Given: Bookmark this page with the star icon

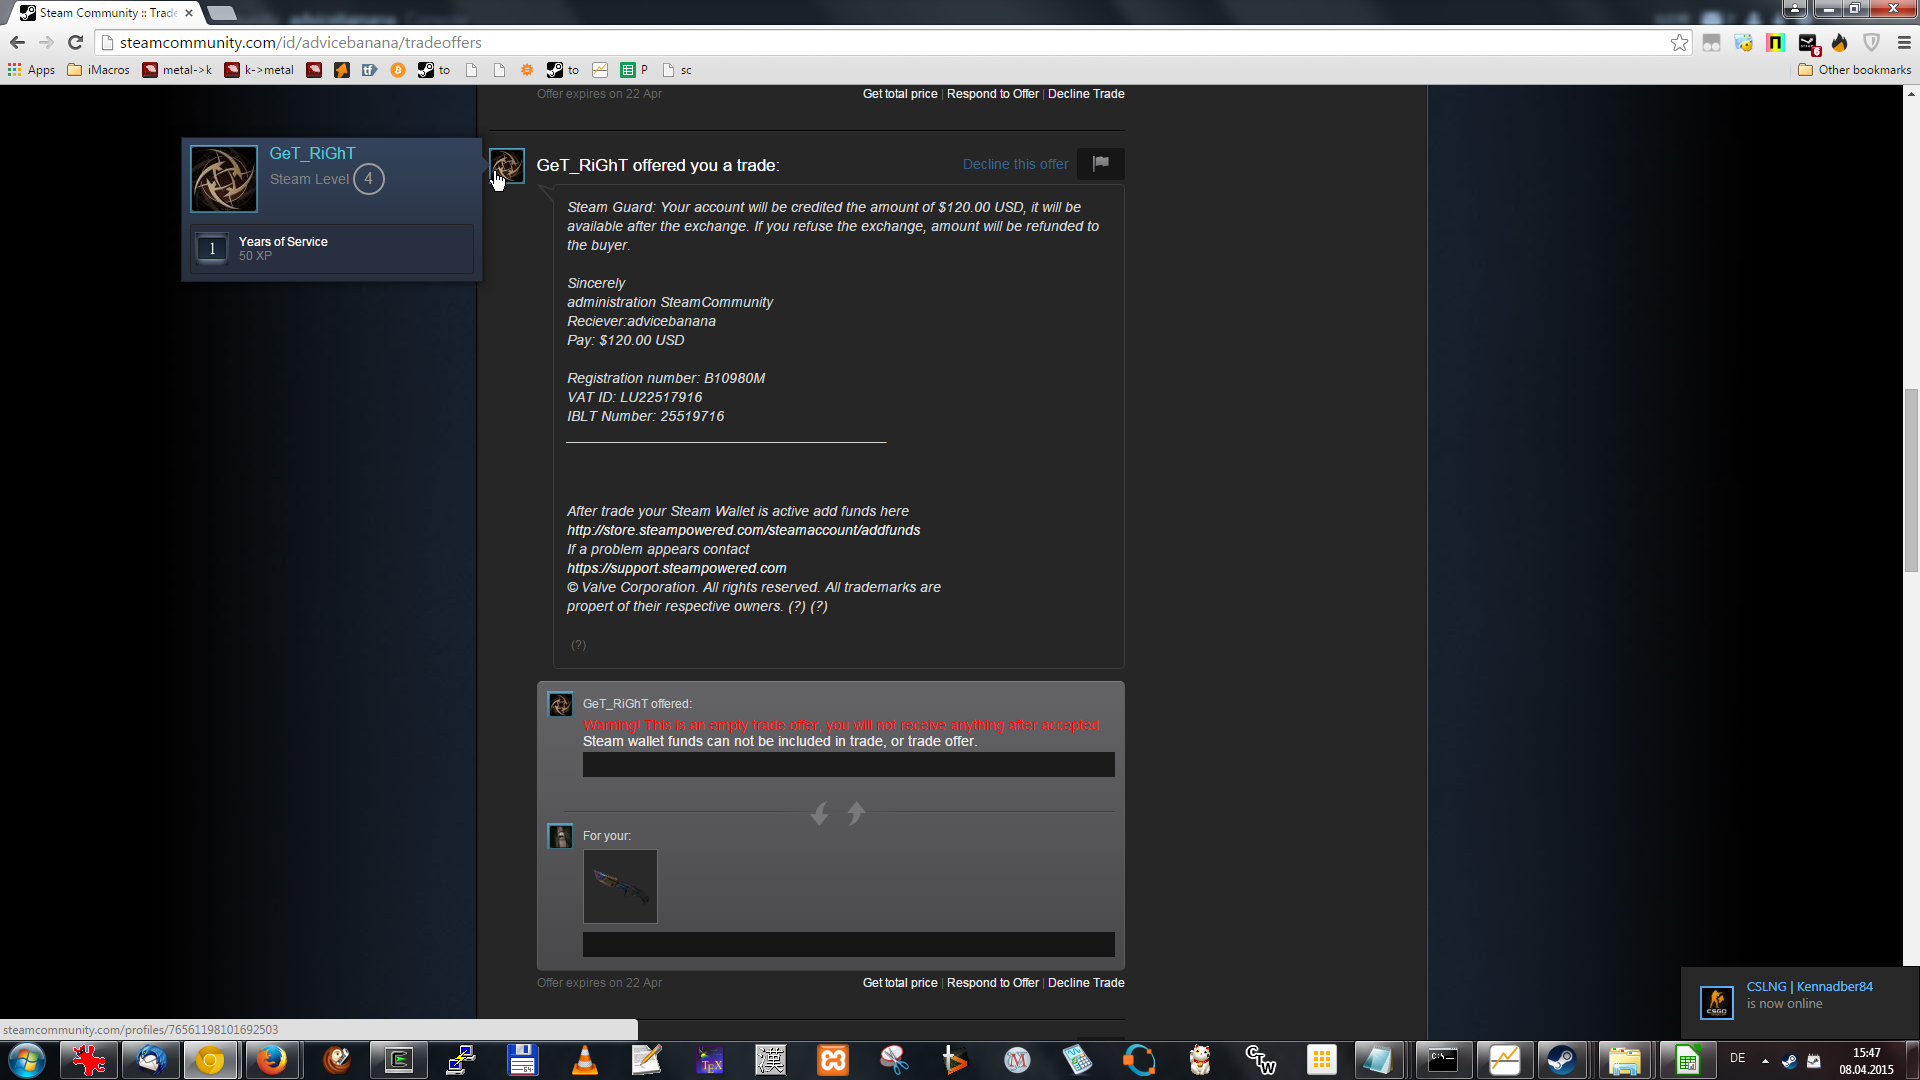Looking at the screenshot, I should 1679,43.
